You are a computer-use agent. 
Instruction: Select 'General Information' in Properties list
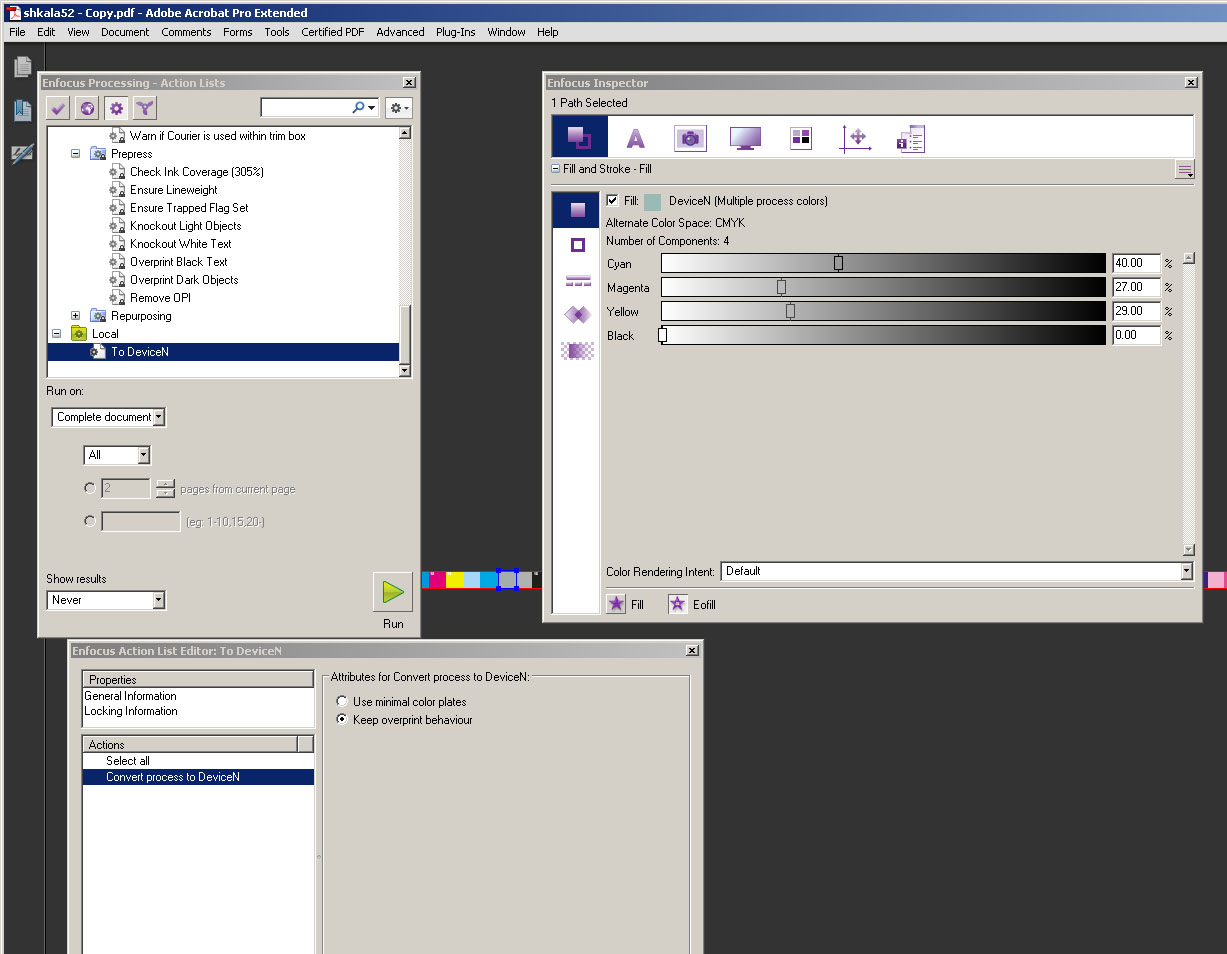(198, 696)
